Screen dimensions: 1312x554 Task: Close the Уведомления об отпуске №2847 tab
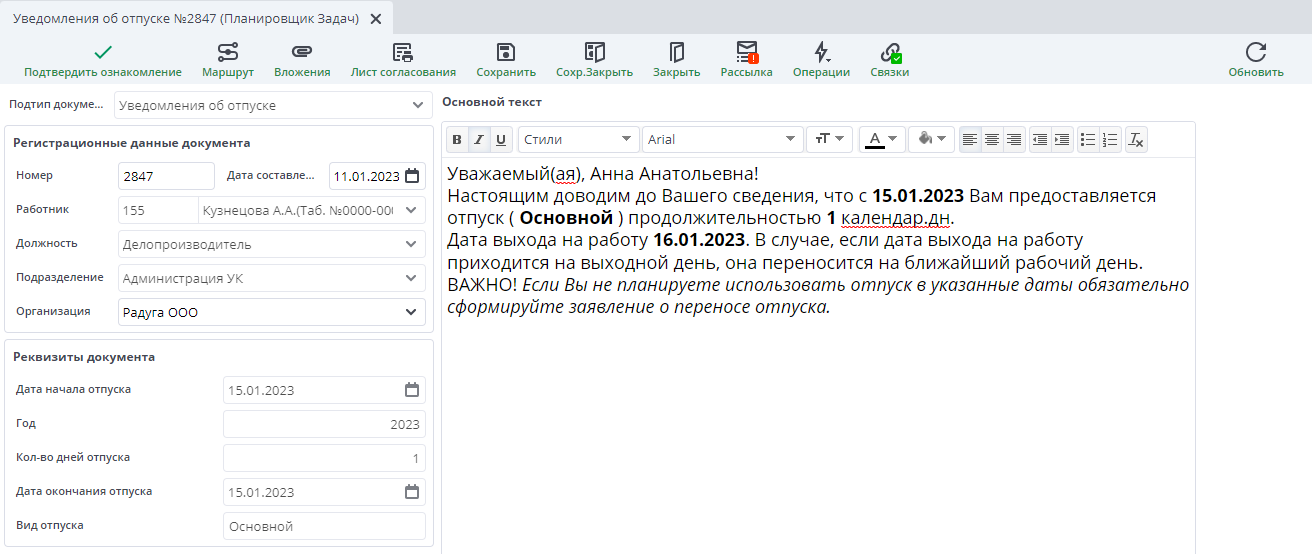coord(375,18)
